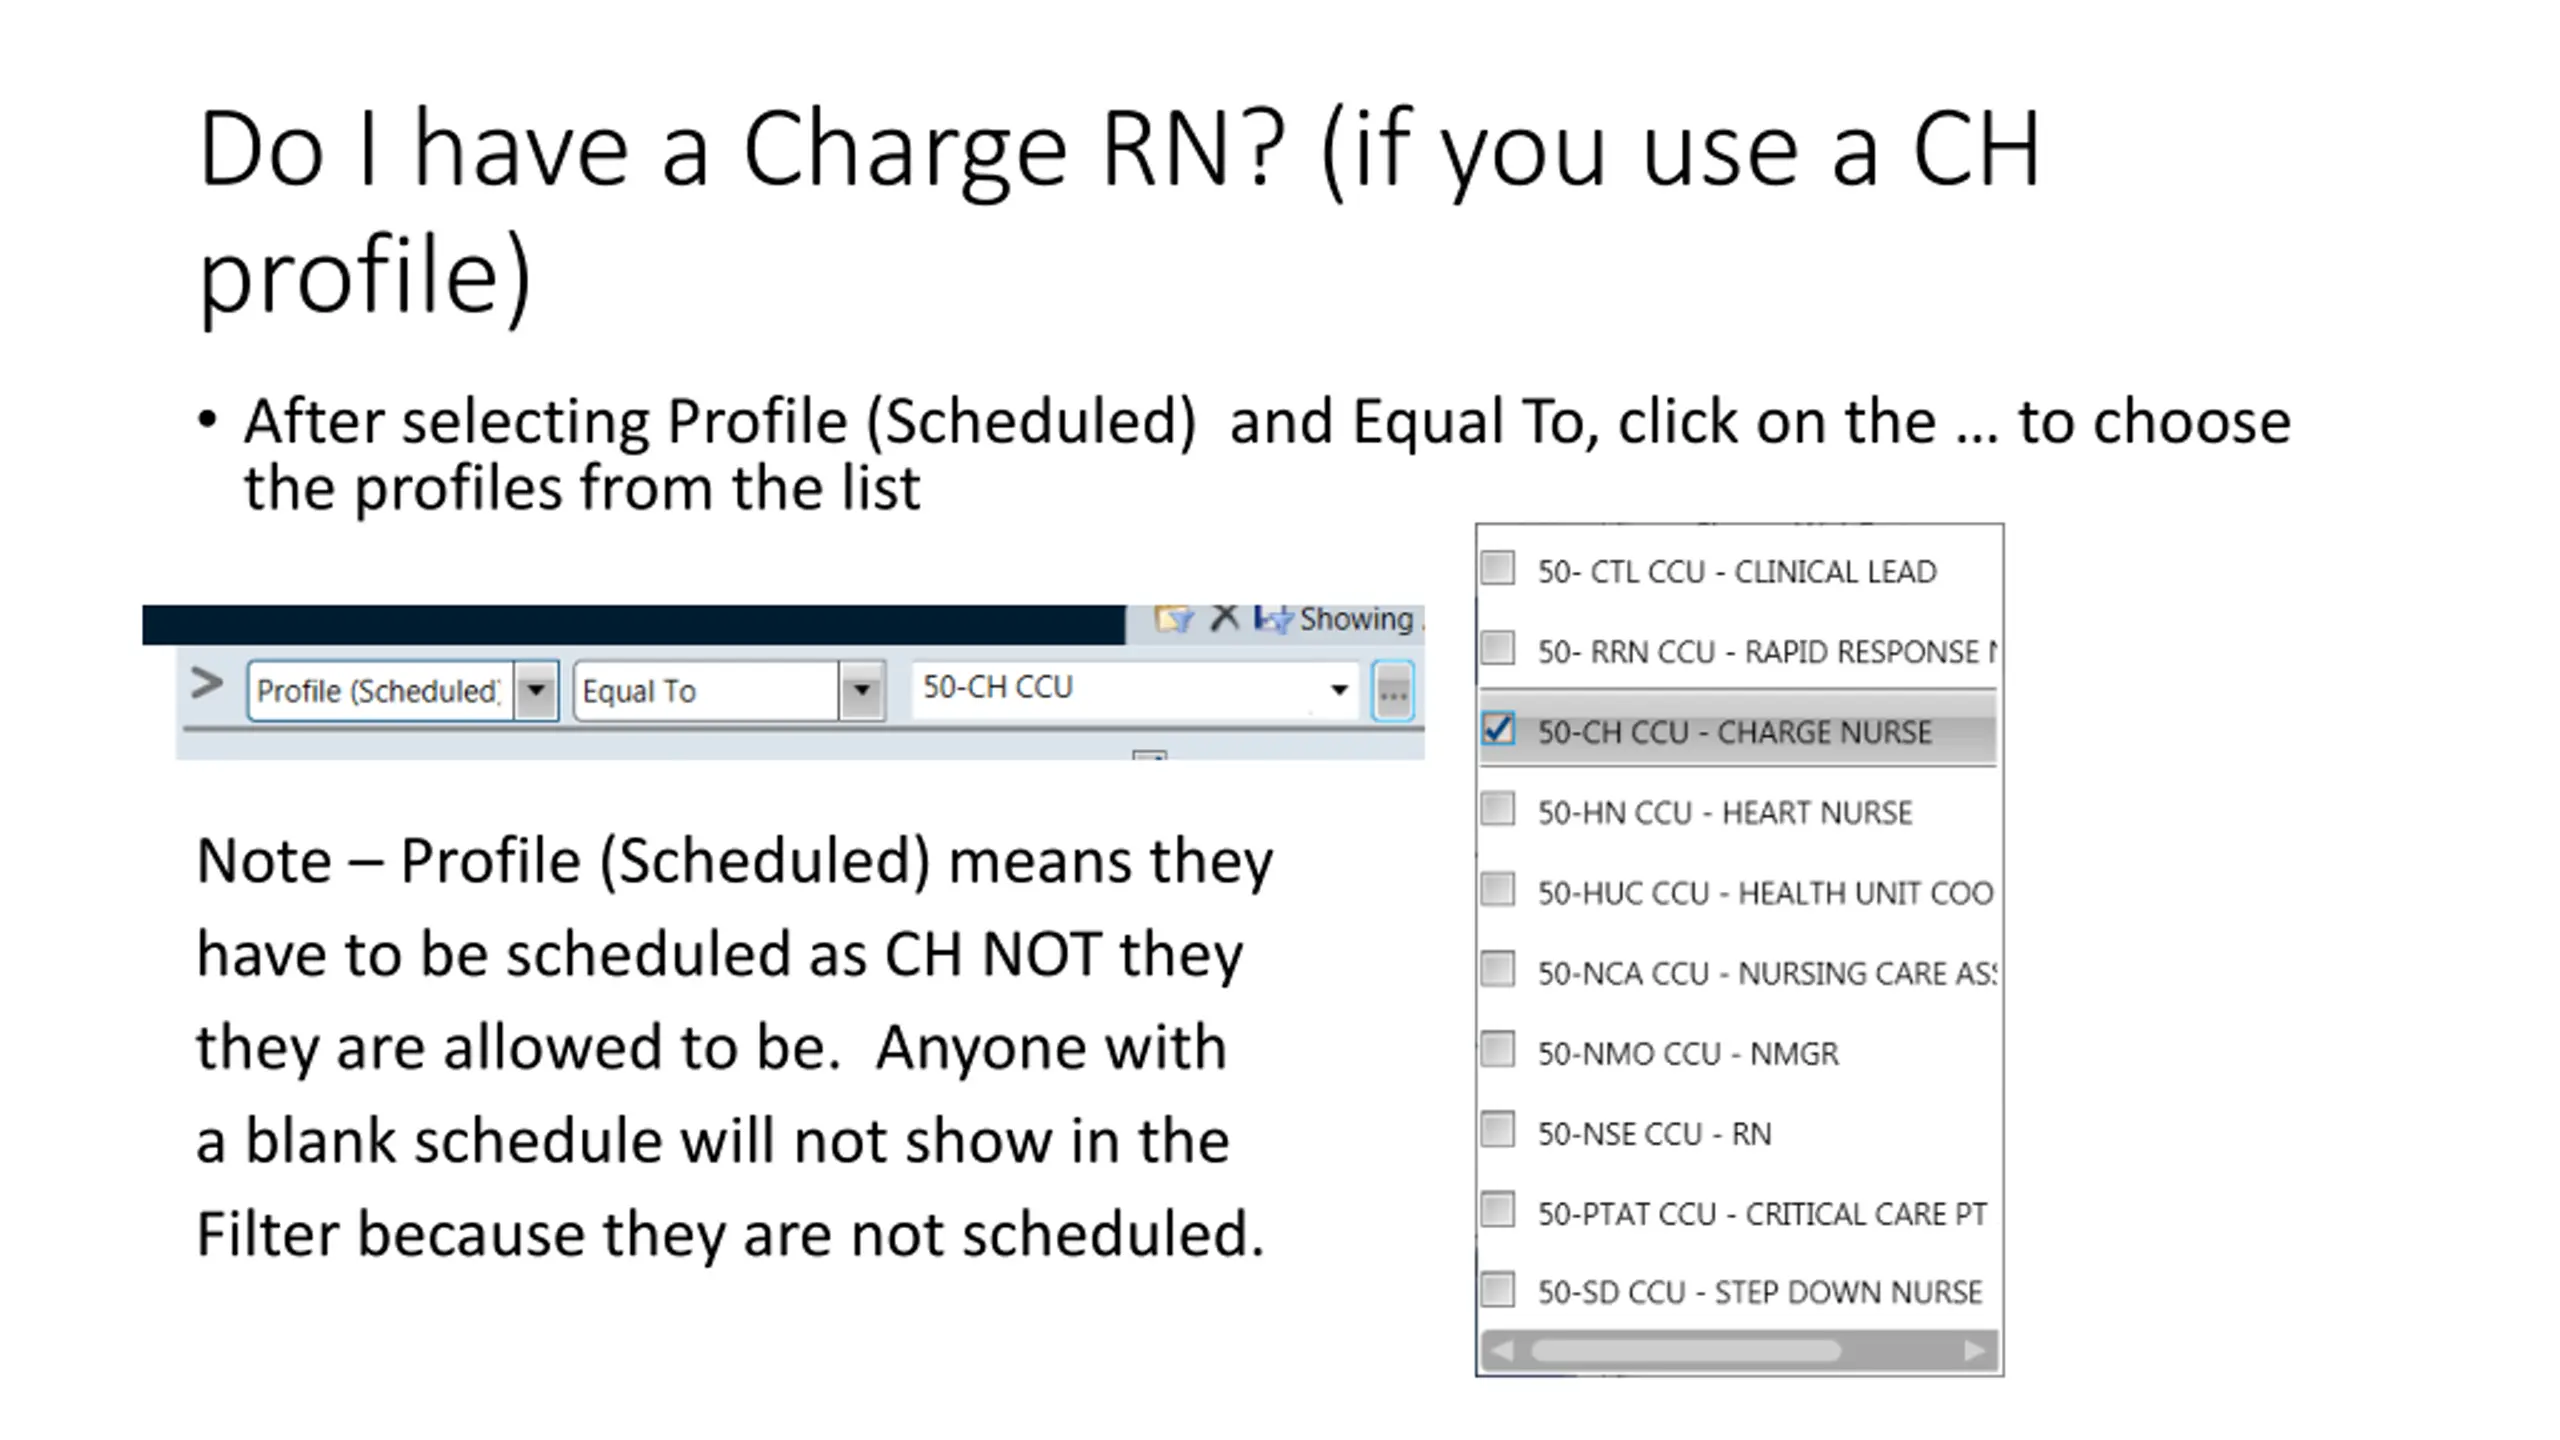Viewport: 2560px width, 1440px height.
Task: Select the 50-NMO CCU - NMGR list entry
Action: click(x=1688, y=1053)
